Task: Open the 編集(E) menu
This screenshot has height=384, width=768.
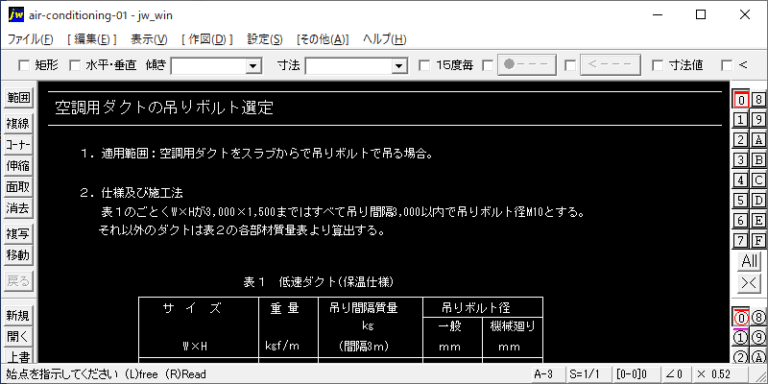Action: pos(92,40)
